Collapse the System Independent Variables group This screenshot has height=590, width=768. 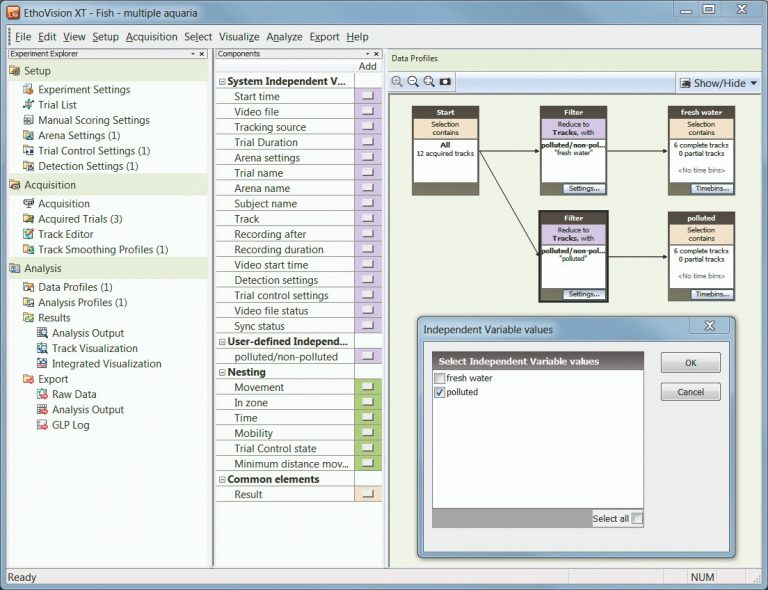pyautogui.click(x=222, y=82)
